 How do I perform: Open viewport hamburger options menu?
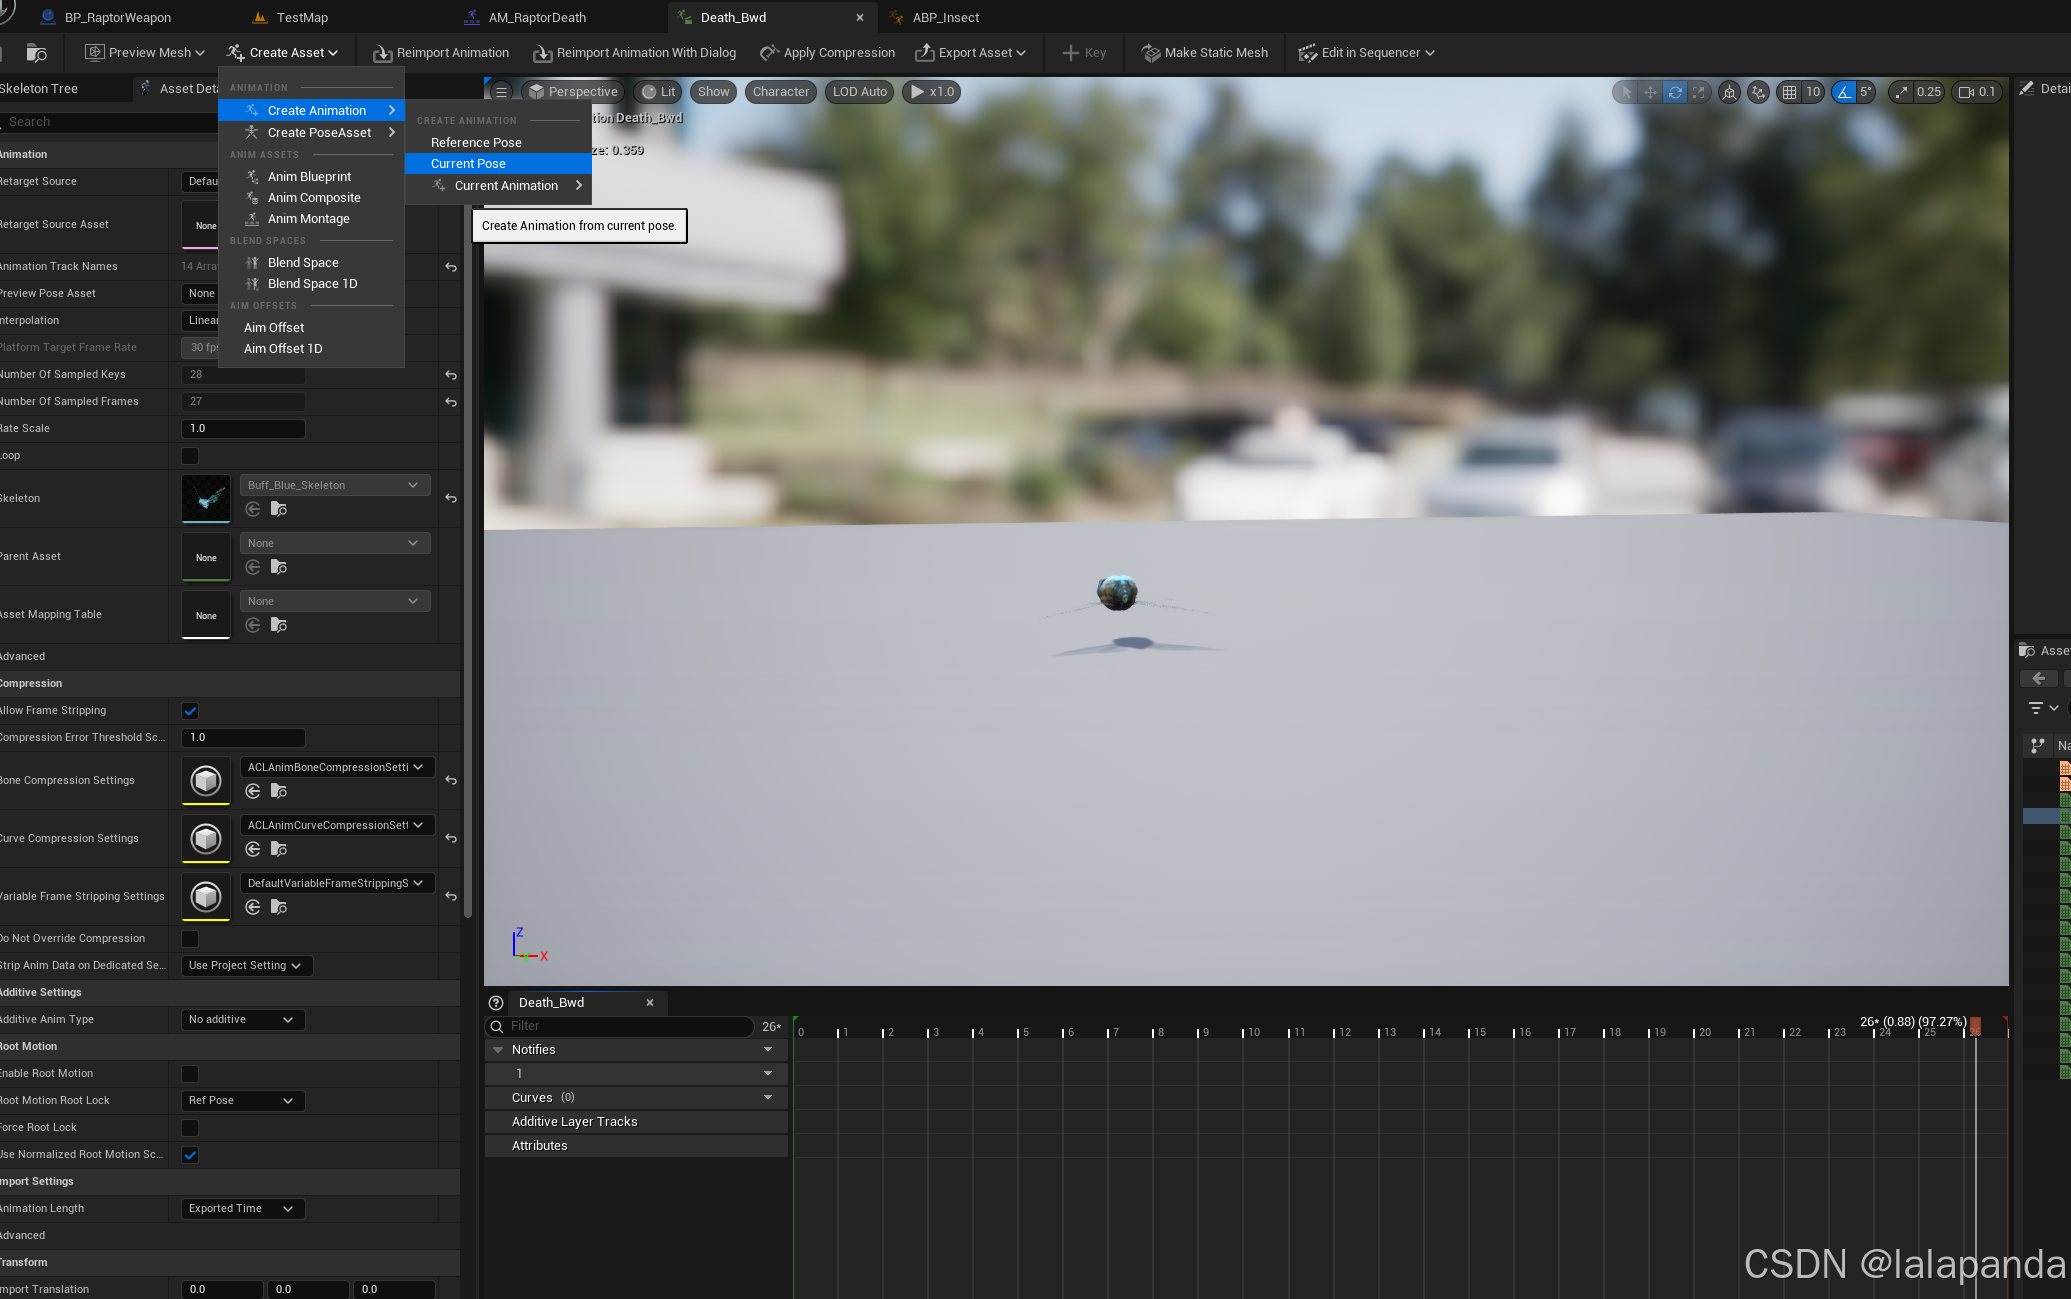click(502, 92)
